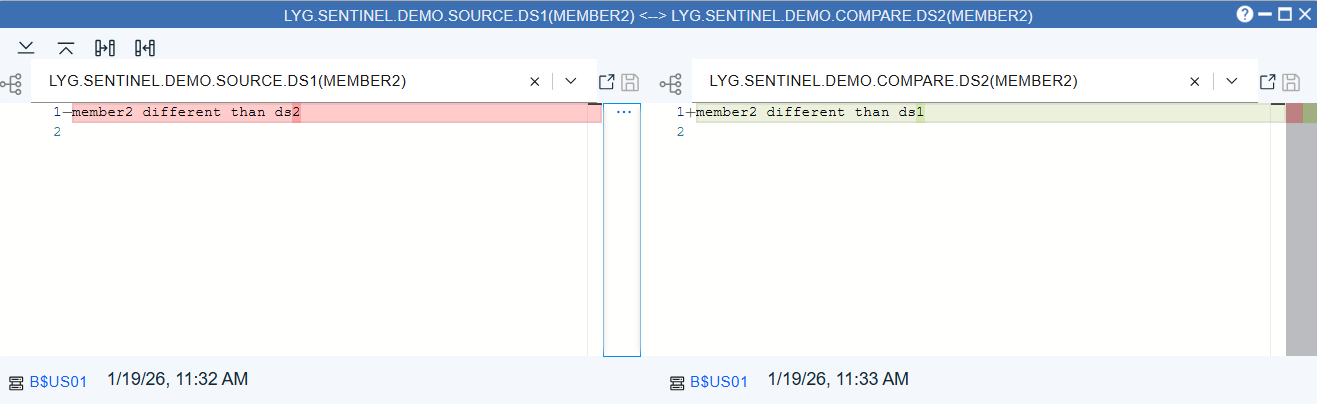Click the left B$US01 system link

point(58,381)
